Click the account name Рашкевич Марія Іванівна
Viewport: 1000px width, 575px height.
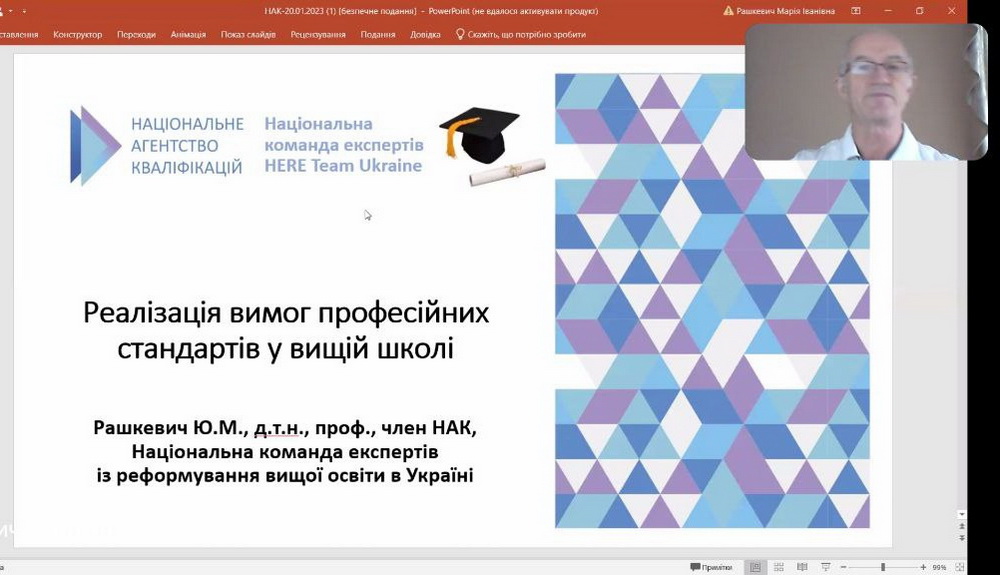785,11
